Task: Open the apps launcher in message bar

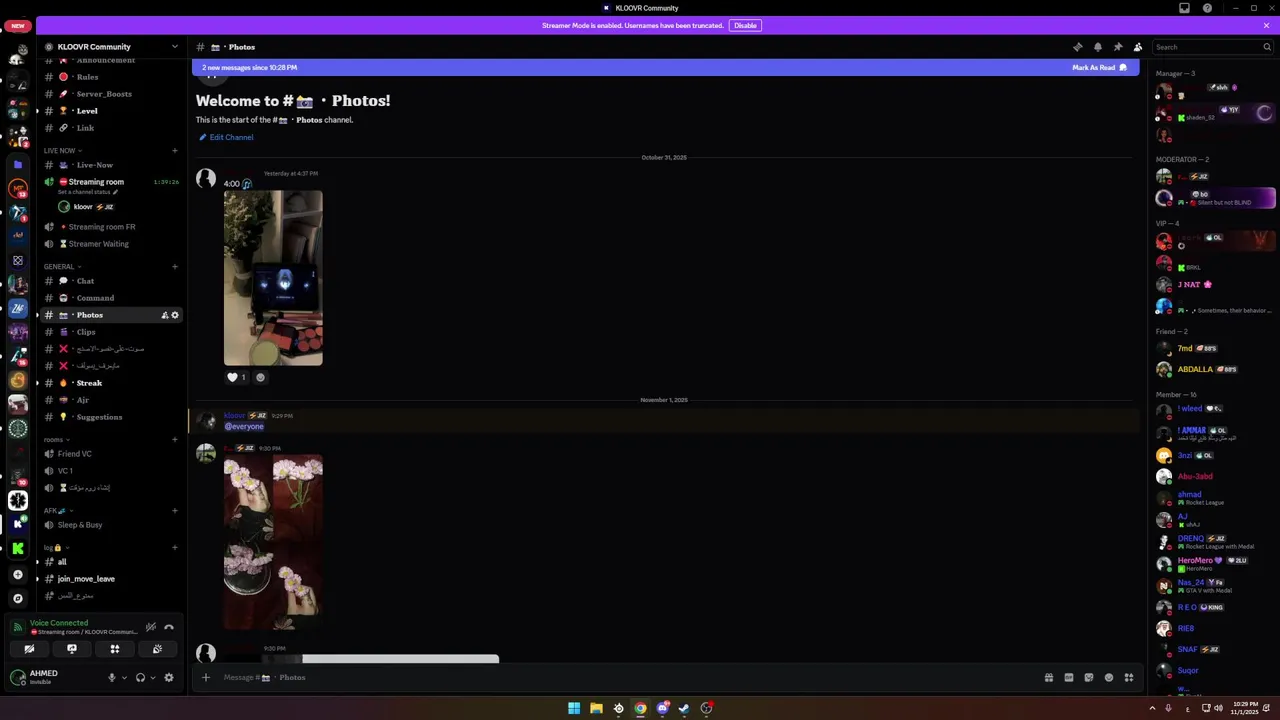Action: pos(1129,677)
